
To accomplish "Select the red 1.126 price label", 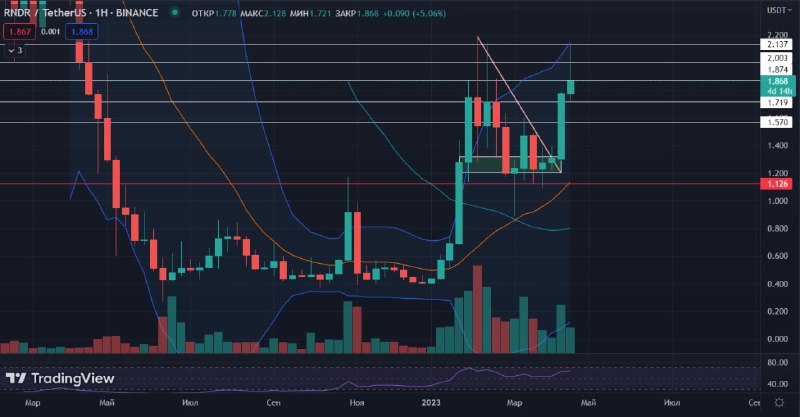I will (x=777, y=184).
